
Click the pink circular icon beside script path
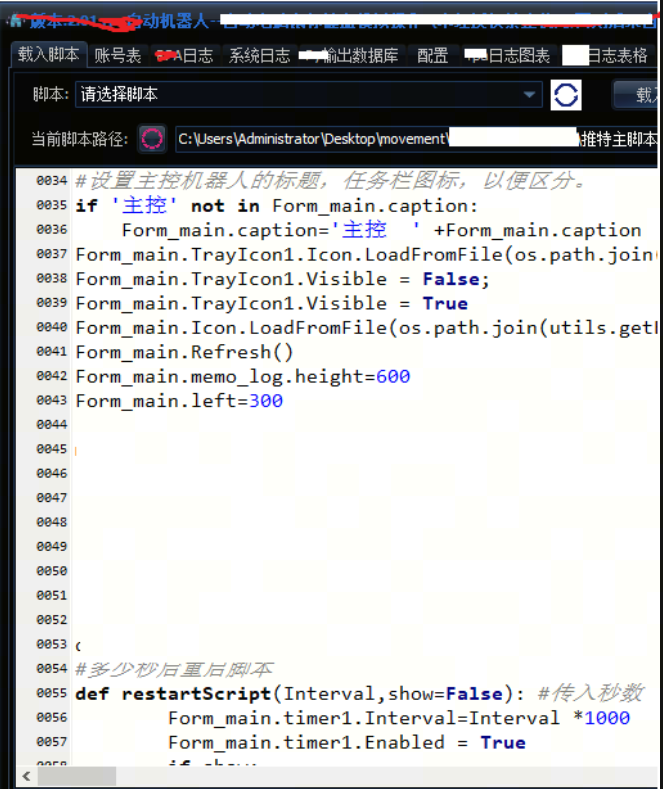[152, 139]
